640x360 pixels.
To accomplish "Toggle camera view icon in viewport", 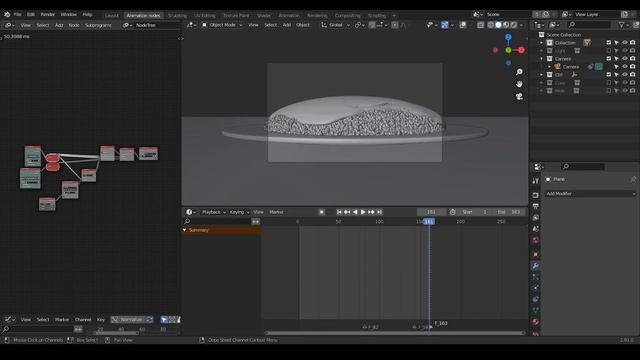I will pyautogui.click(x=519, y=96).
